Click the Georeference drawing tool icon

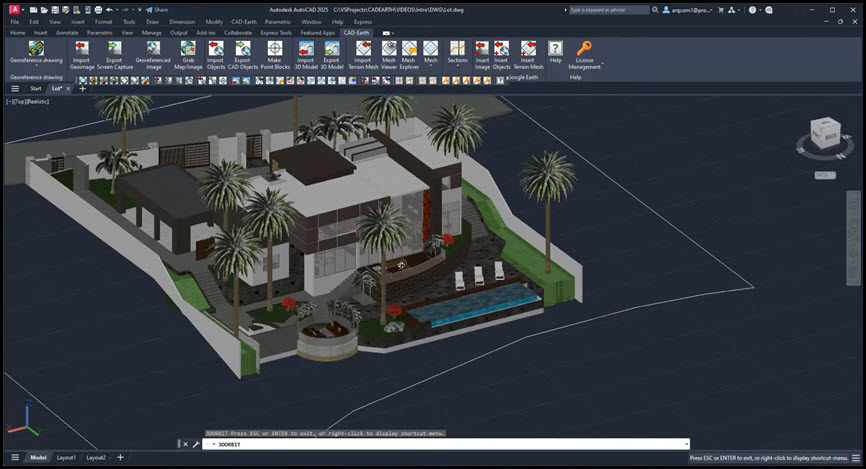36,48
